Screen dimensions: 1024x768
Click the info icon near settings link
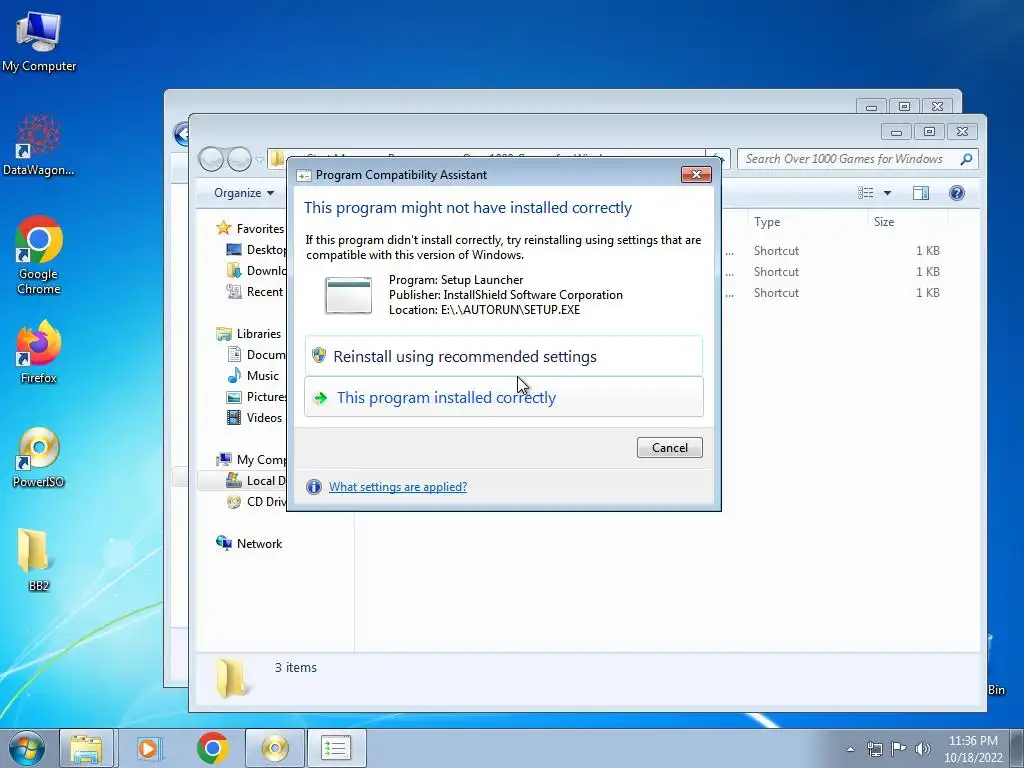[313, 487]
